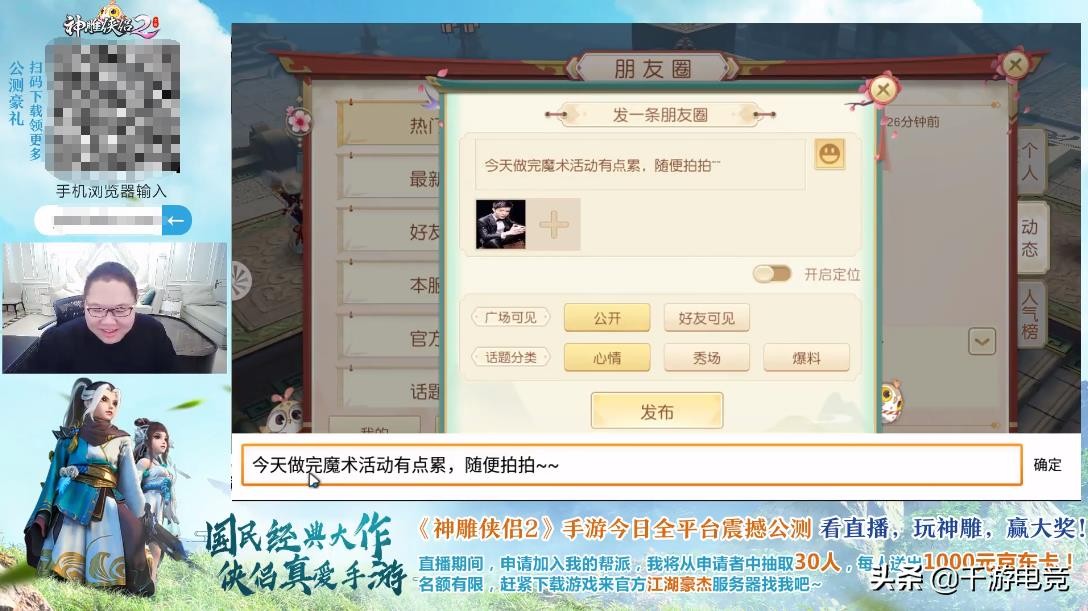This screenshot has width=1088, height=611.
Task: Choose 秀场 topic category
Action: click(x=706, y=358)
